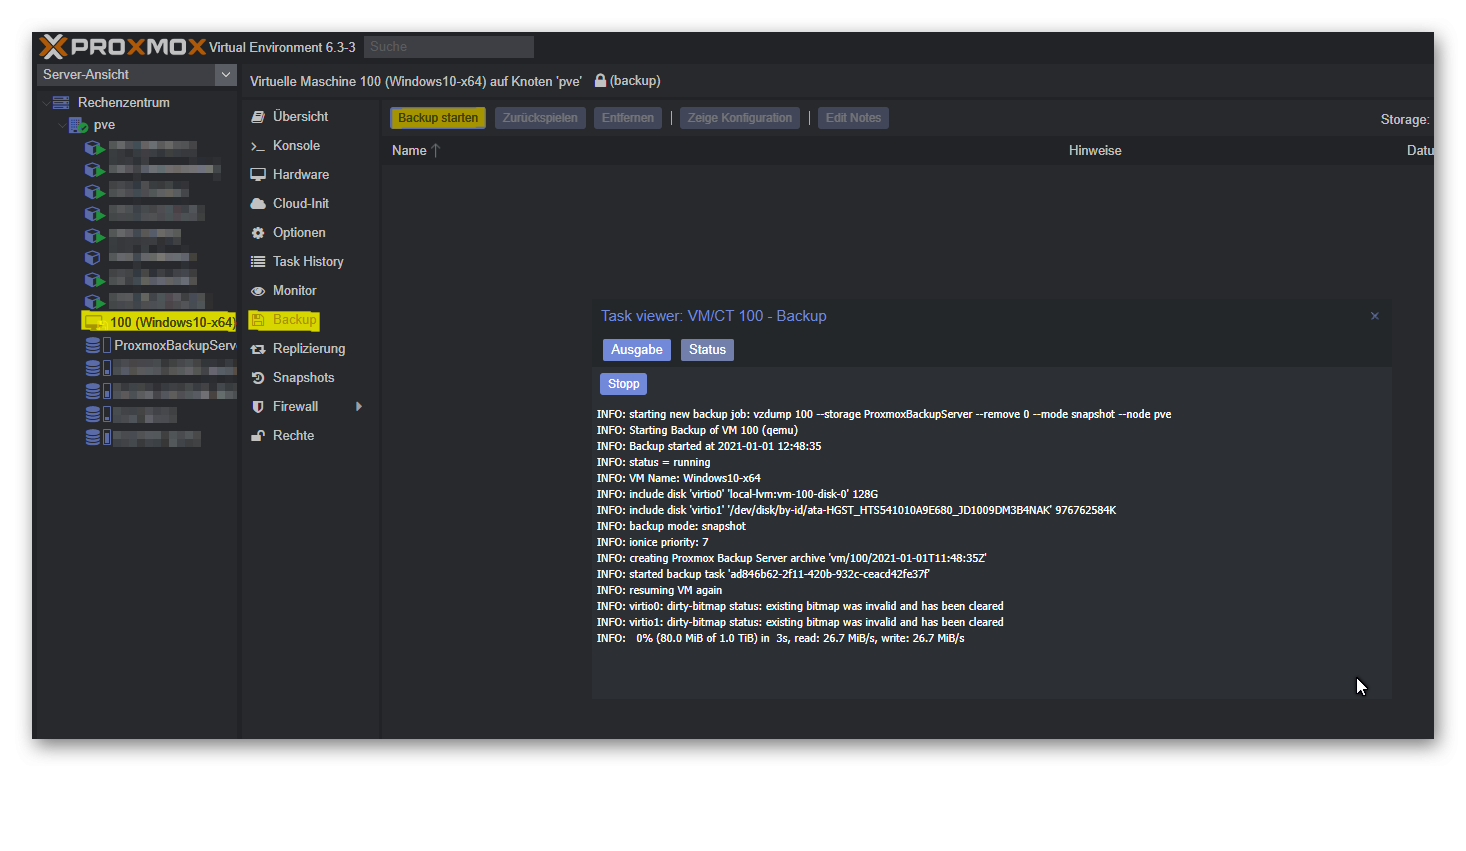Select VM 100 (Windows10-x64) in tree
The width and height of the screenshot is (1466, 851).
pyautogui.click(x=172, y=322)
